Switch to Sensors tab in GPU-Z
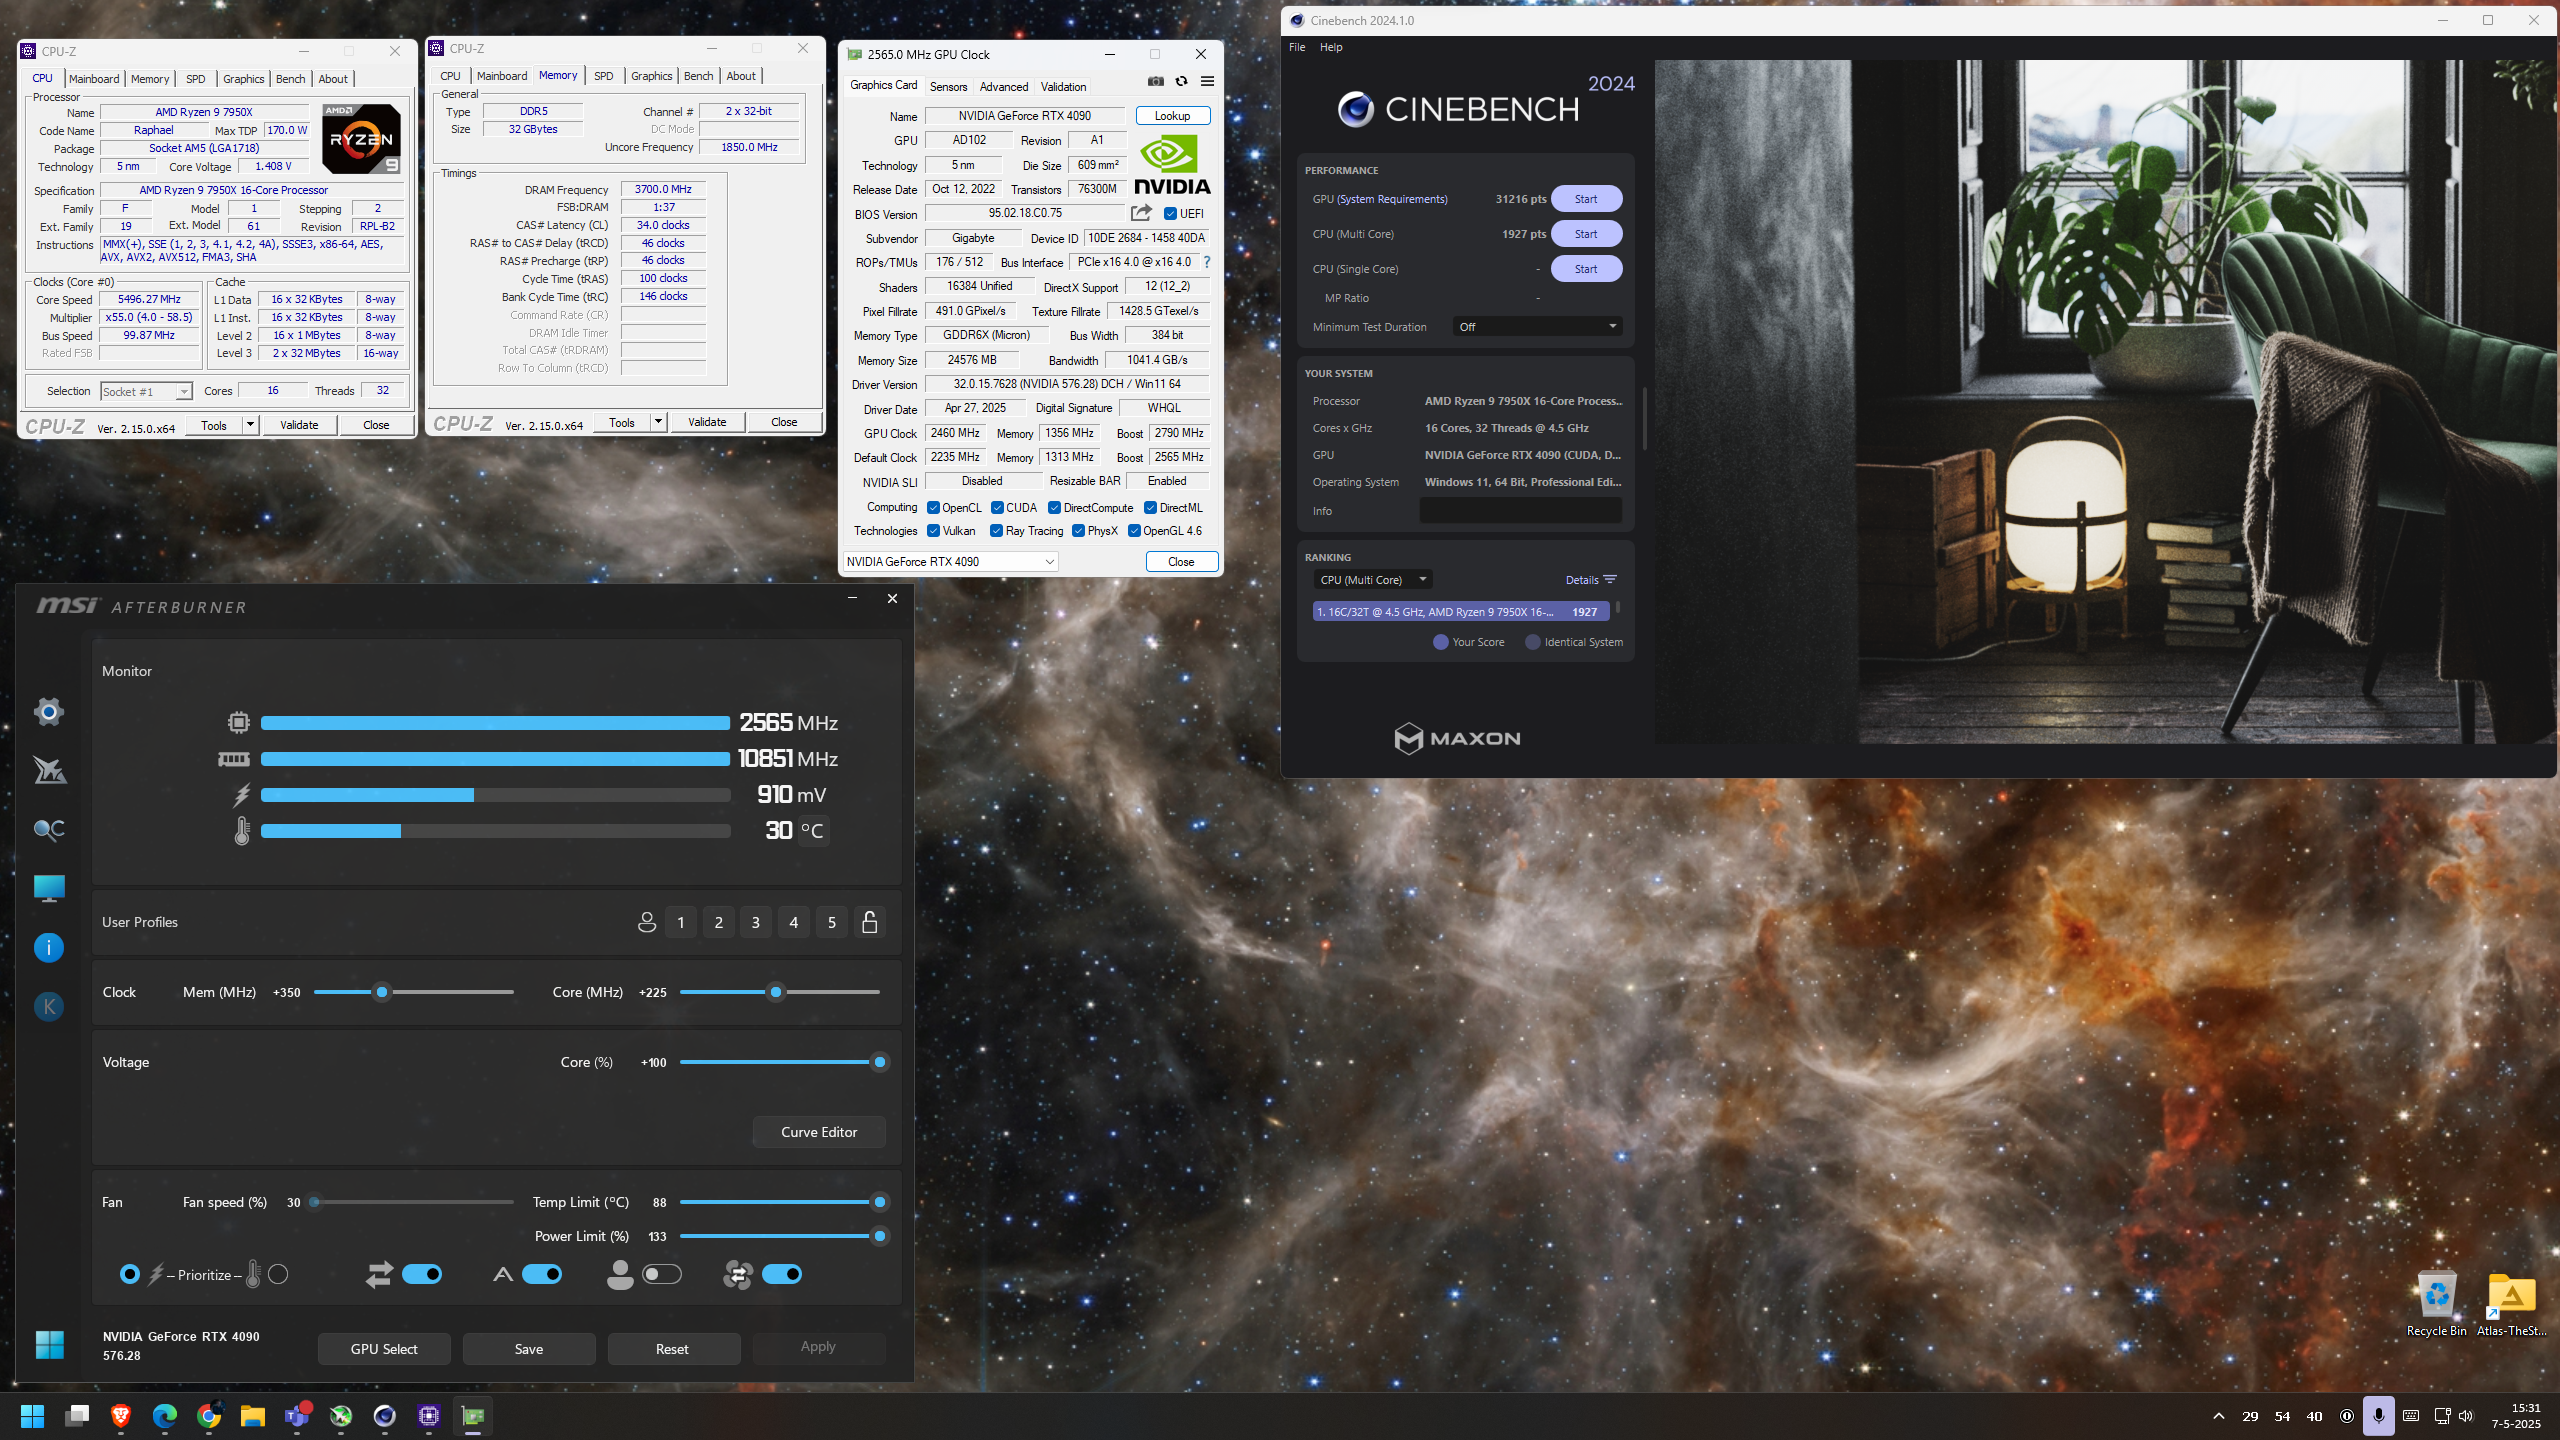This screenshot has height=1440, width=2560. pos(948,87)
